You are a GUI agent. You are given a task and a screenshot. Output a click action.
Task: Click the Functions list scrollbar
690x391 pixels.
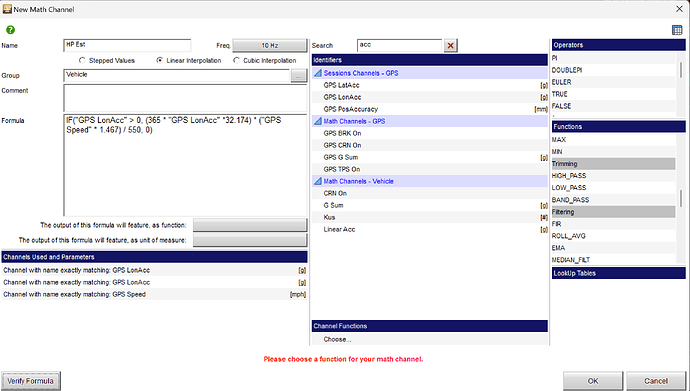(x=681, y=199)
